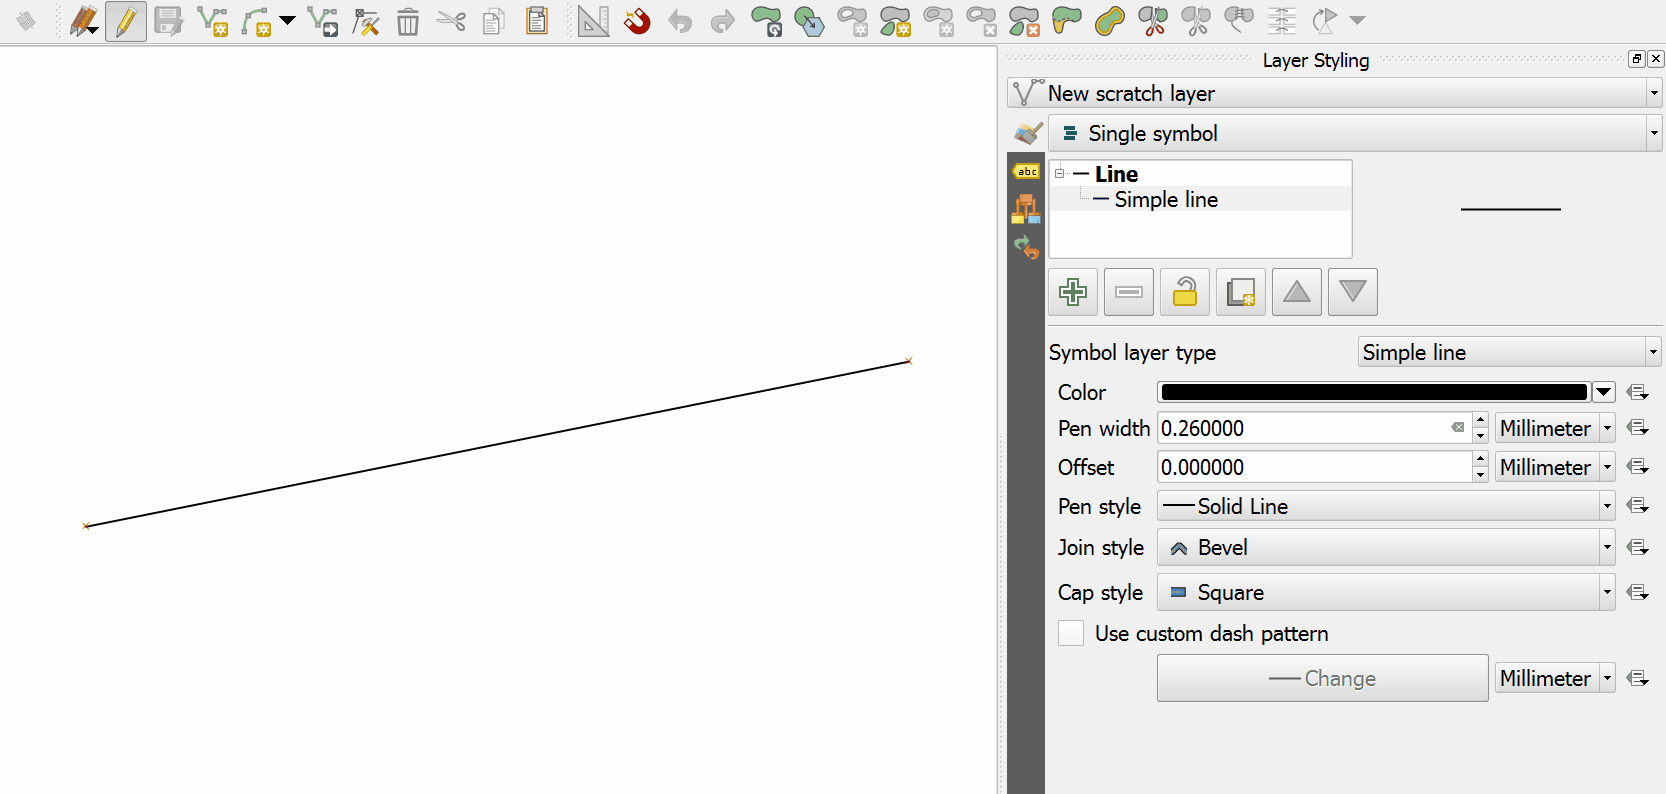Add a symbol layer with green plus

[x=1073, y=292]
